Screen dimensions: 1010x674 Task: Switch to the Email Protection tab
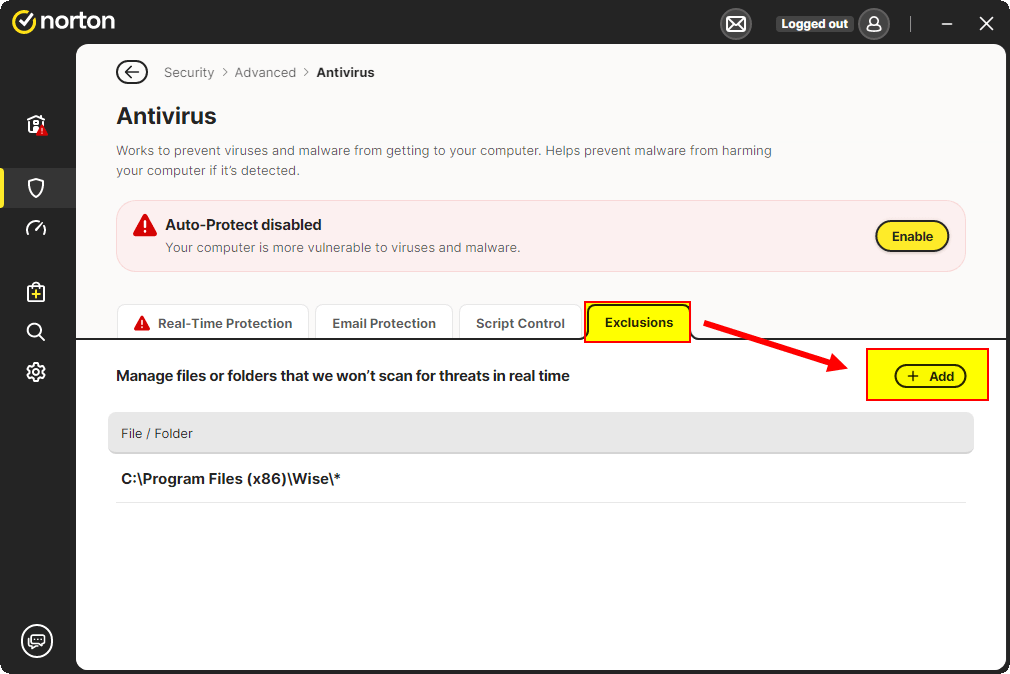click(384, 322)
